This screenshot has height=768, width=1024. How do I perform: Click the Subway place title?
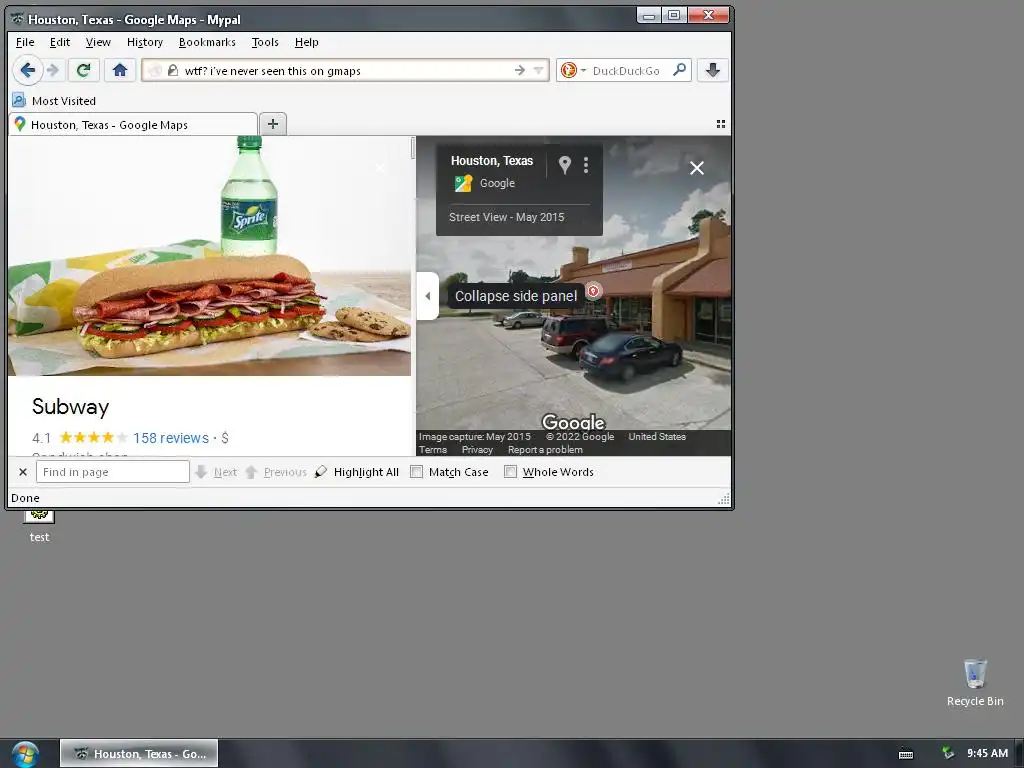point(71,406)
